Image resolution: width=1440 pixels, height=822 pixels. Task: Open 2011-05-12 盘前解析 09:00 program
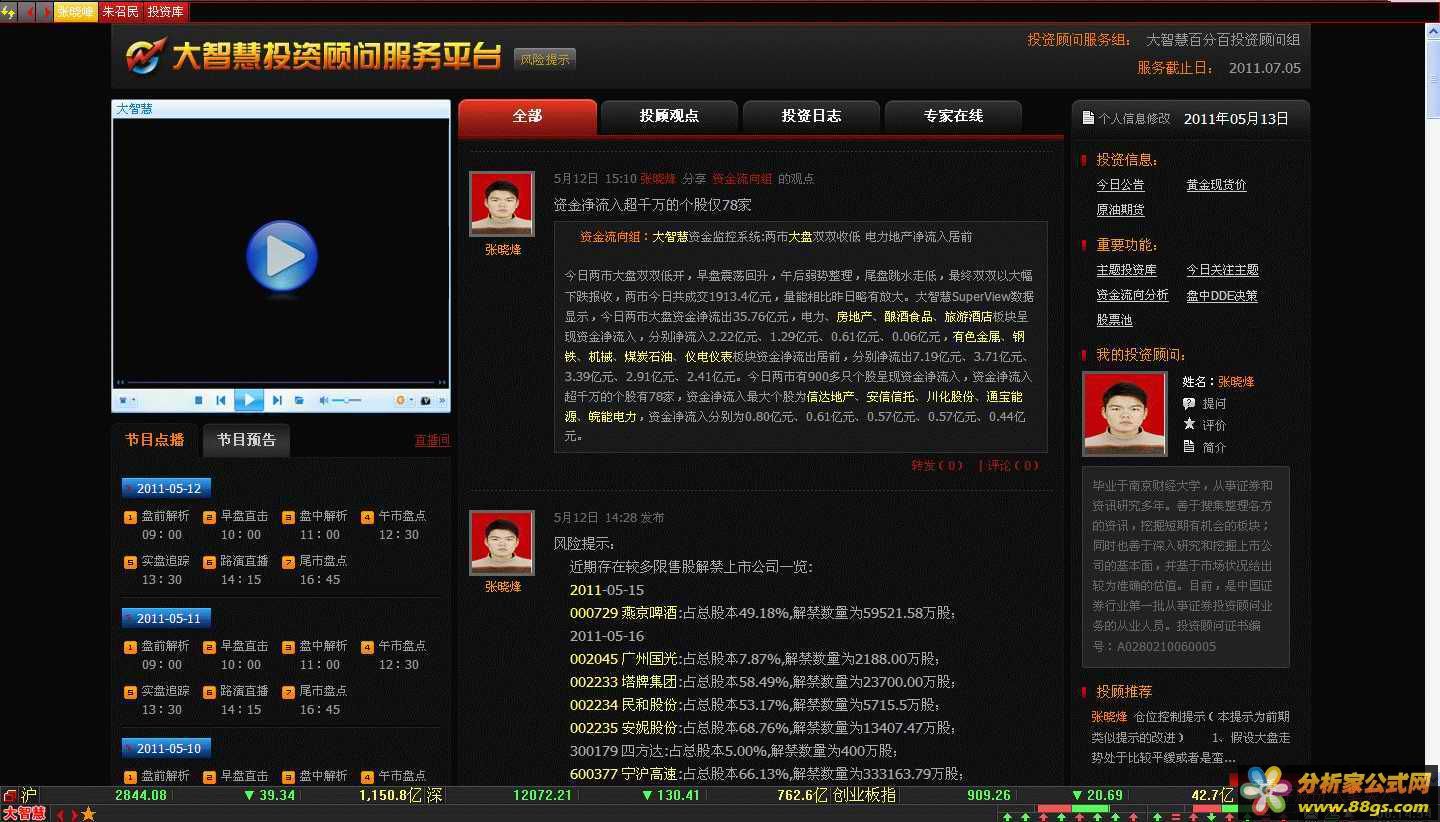pos(157,525)
